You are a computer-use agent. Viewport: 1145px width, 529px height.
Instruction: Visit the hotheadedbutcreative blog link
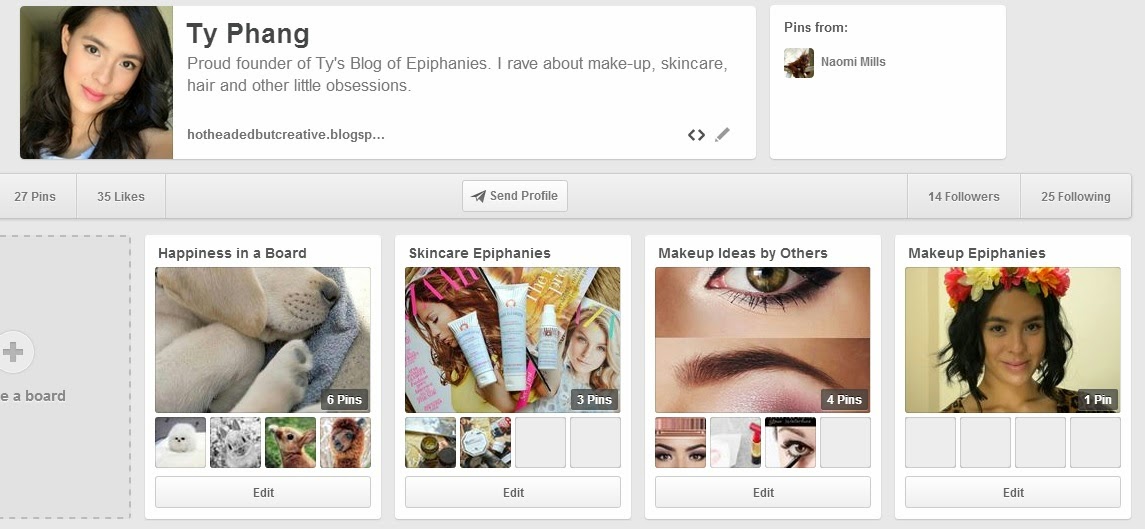tap(286, 135)
